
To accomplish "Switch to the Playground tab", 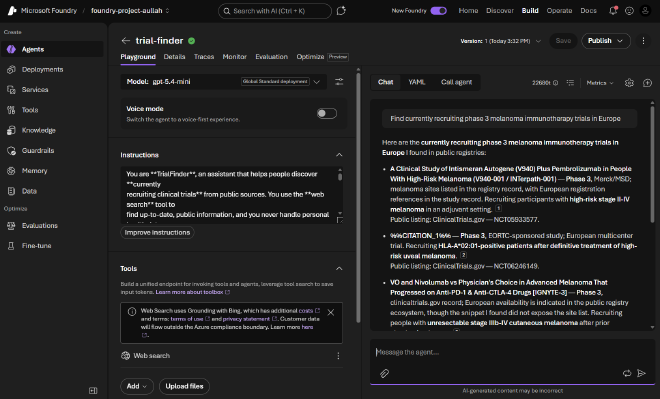I will (x=138, y=57).
